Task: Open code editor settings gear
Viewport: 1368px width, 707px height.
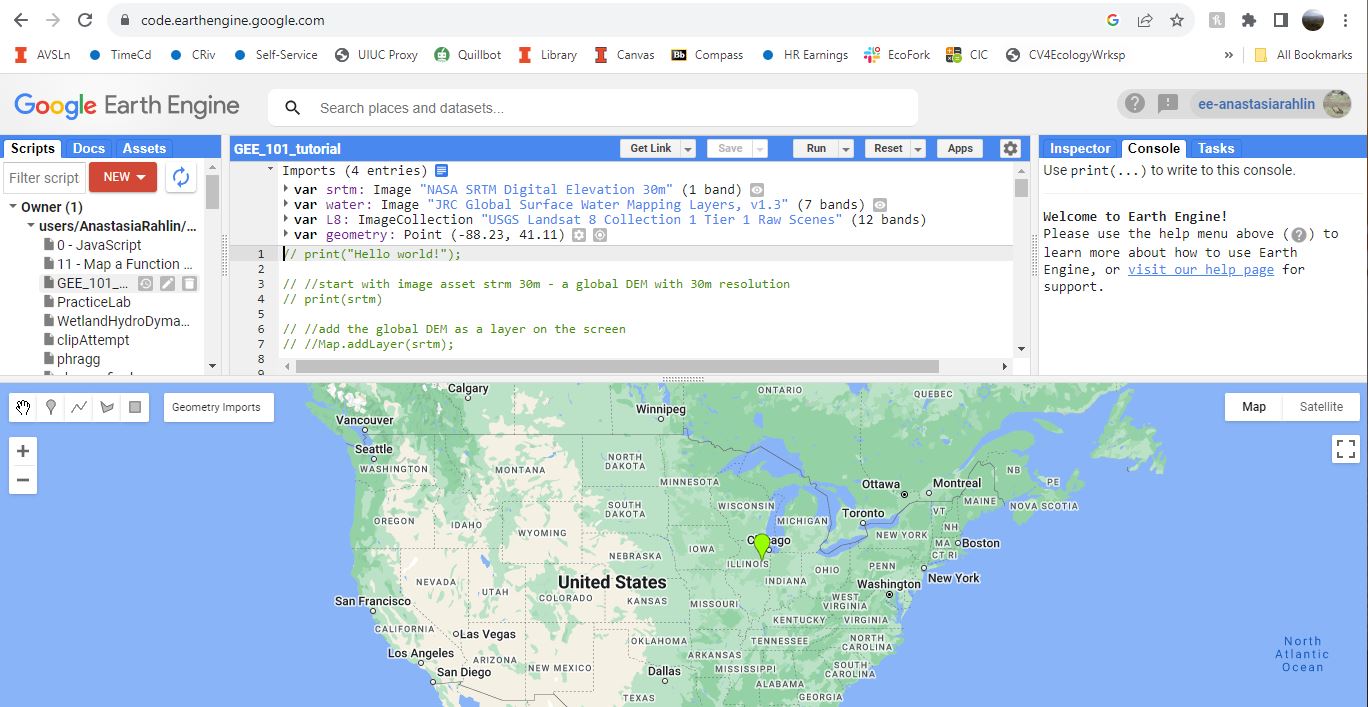Action: 1010,148
